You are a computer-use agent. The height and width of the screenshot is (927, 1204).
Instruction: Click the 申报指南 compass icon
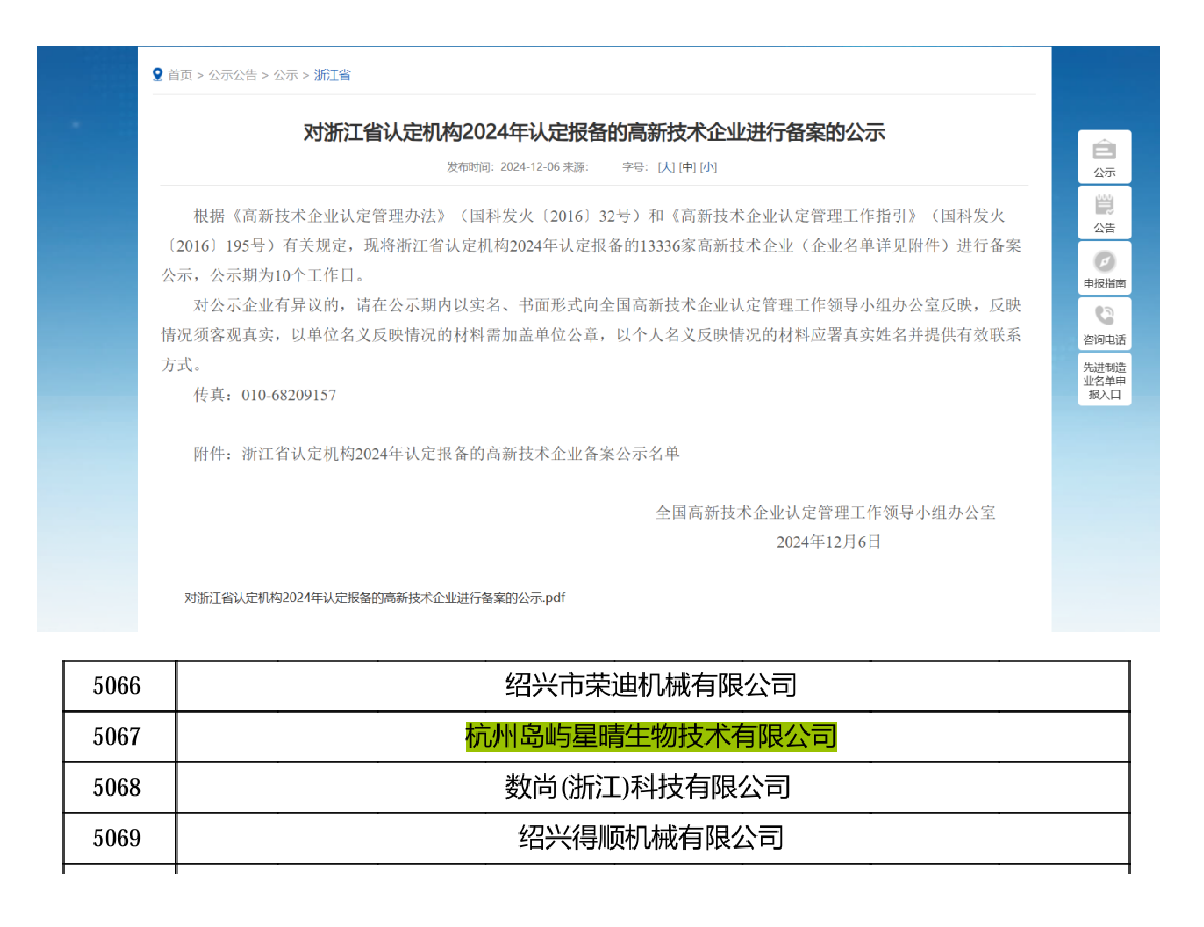[1104, 262]
